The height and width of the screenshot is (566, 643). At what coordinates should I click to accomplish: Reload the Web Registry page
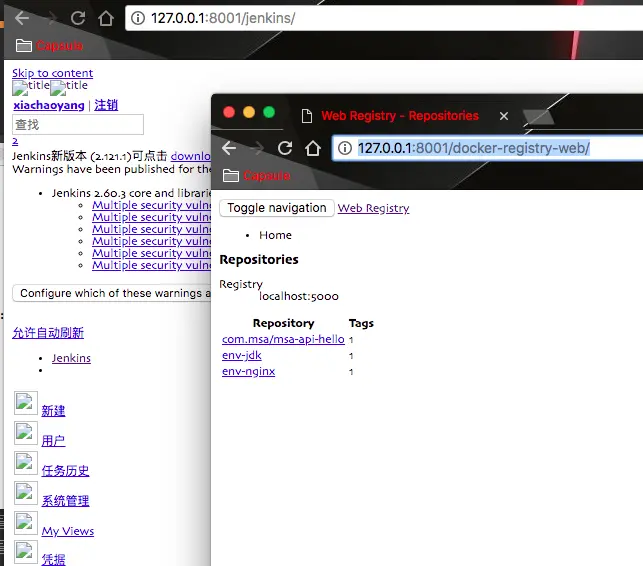point(285,148)
